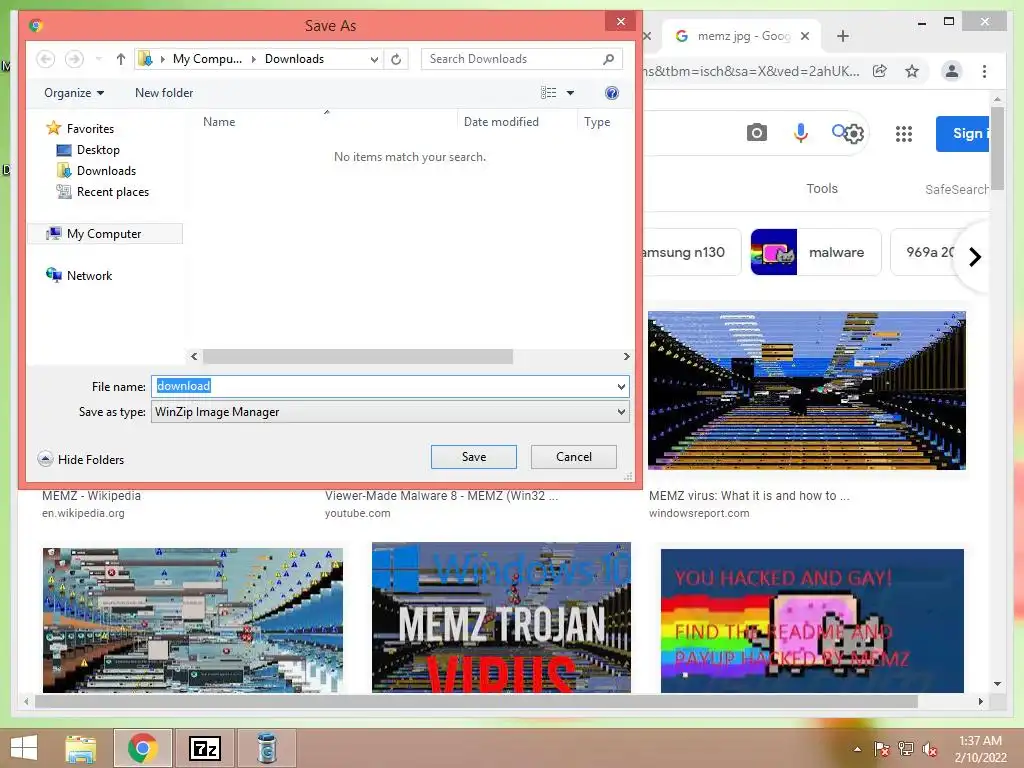Open MEMZ TROJAN VIRUS thumbnail

point(502,617)
